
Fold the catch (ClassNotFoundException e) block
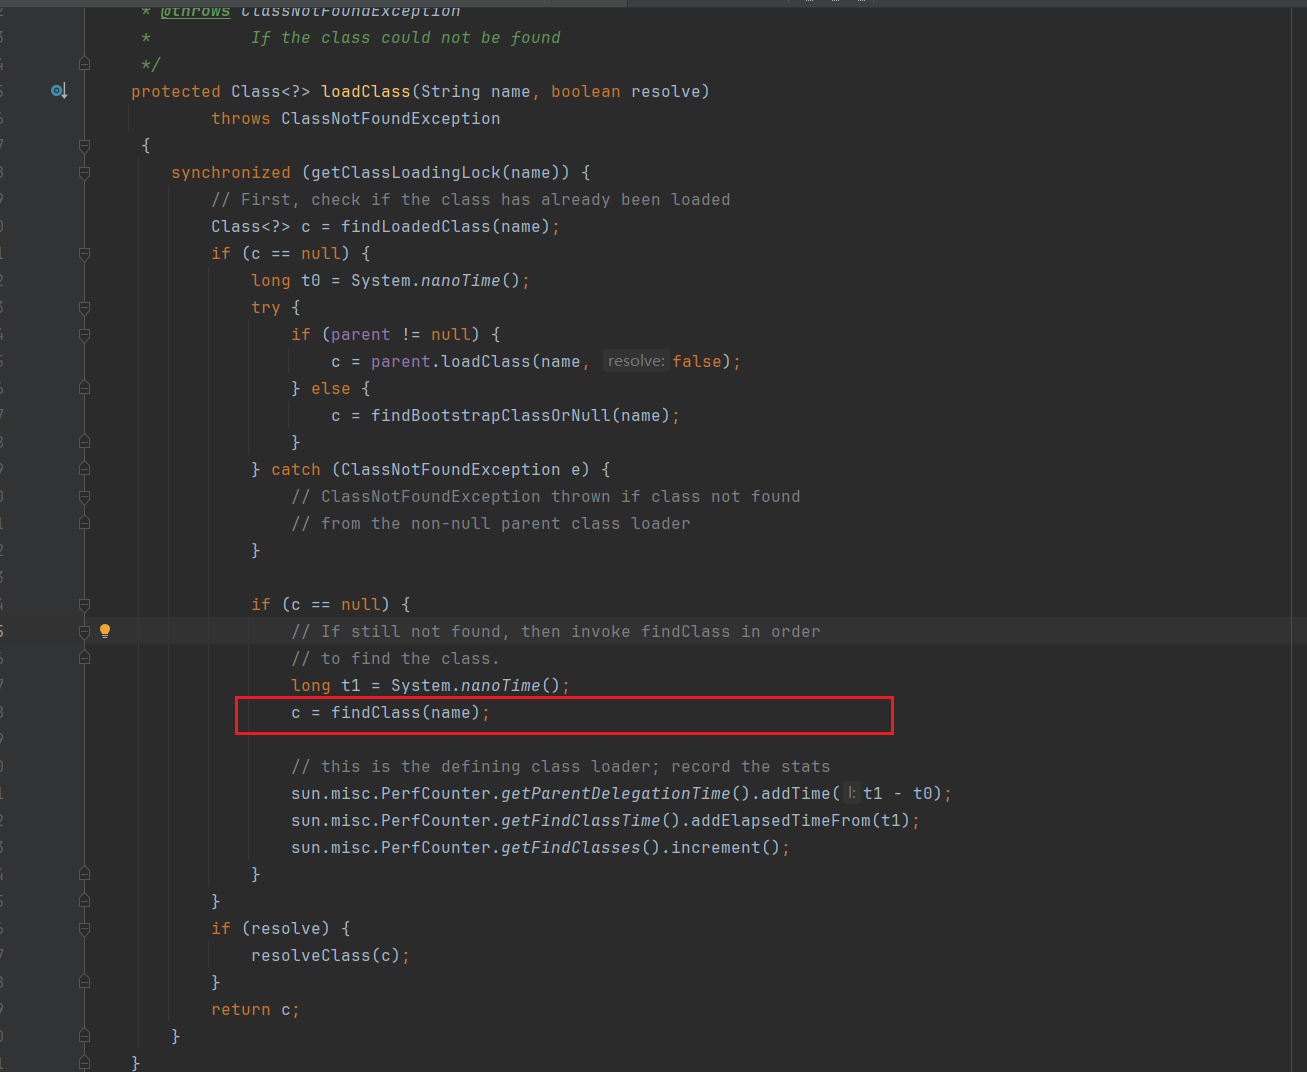pyautogui.click(x=84, y=470)
